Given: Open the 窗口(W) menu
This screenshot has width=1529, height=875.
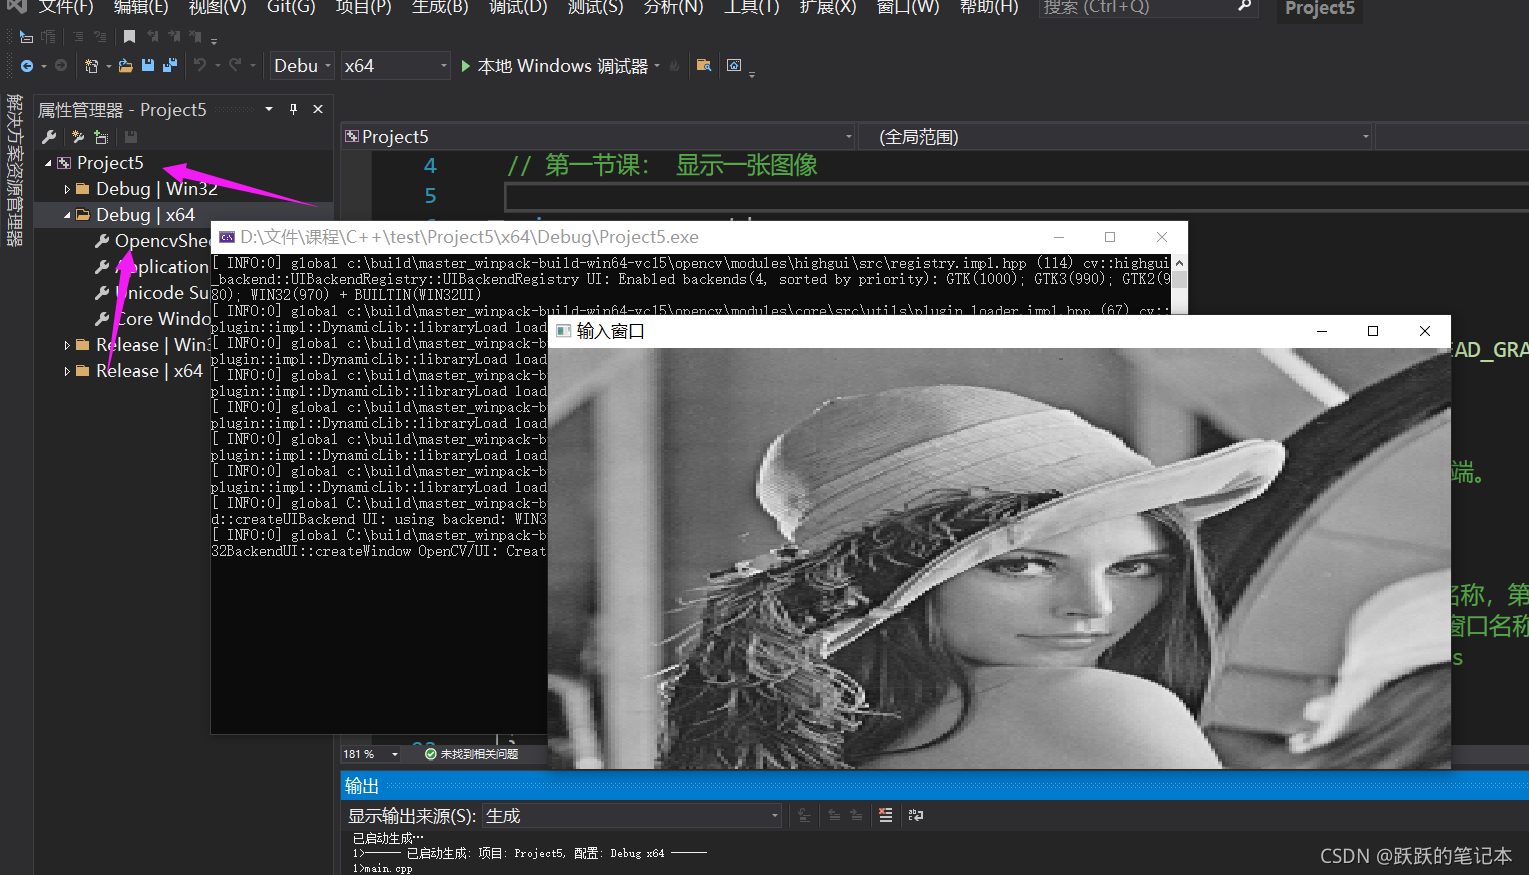Looking at the screenshot, I should (x=908, y=7).
